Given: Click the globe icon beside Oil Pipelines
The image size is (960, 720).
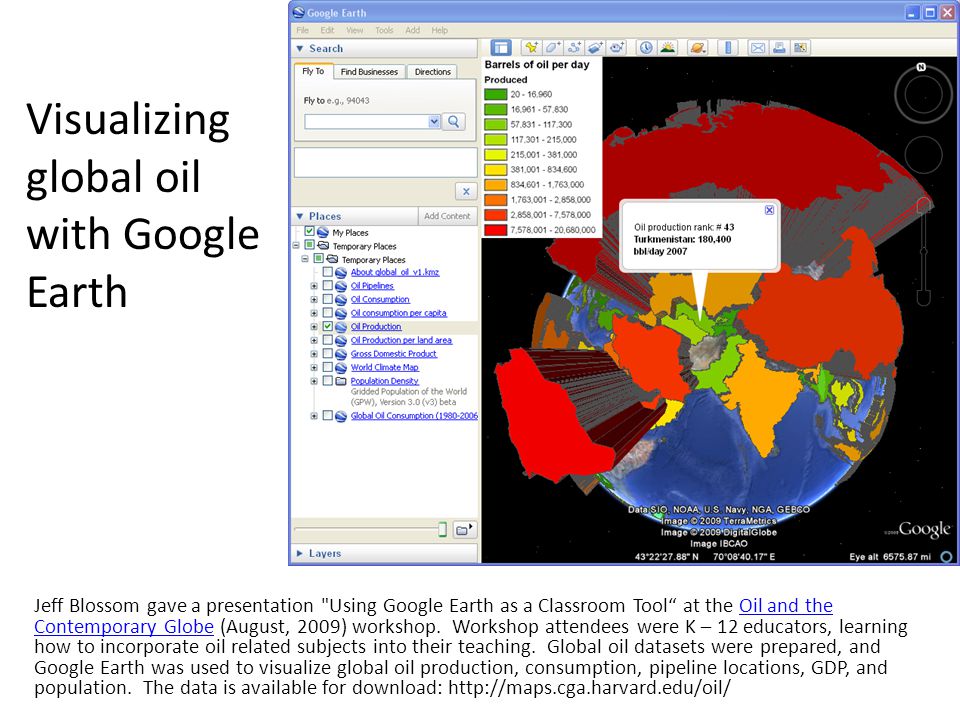Looking at the screenshot, I should 341,286.
